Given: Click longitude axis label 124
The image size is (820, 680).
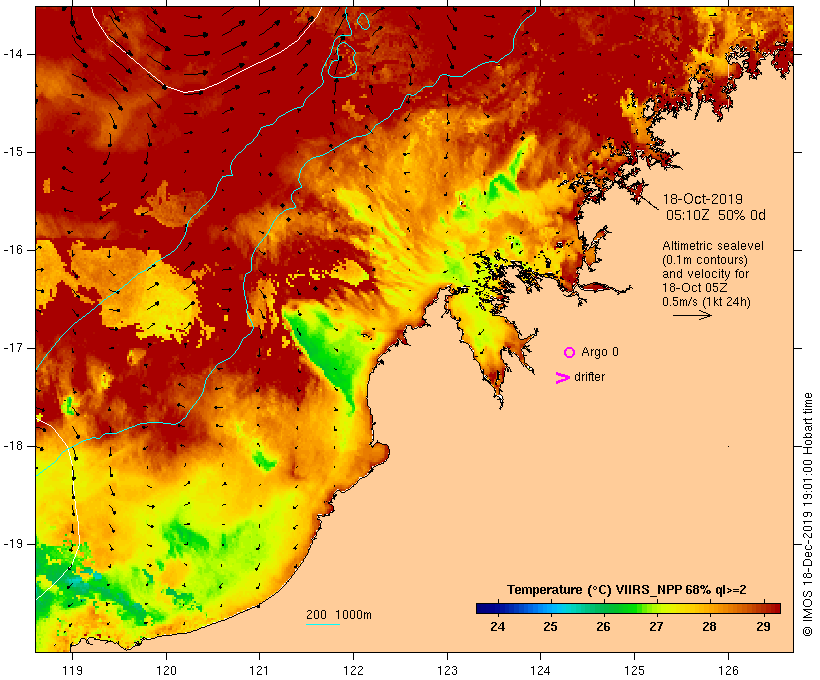Looking at the screenshot, I should [x=540, y=670].
